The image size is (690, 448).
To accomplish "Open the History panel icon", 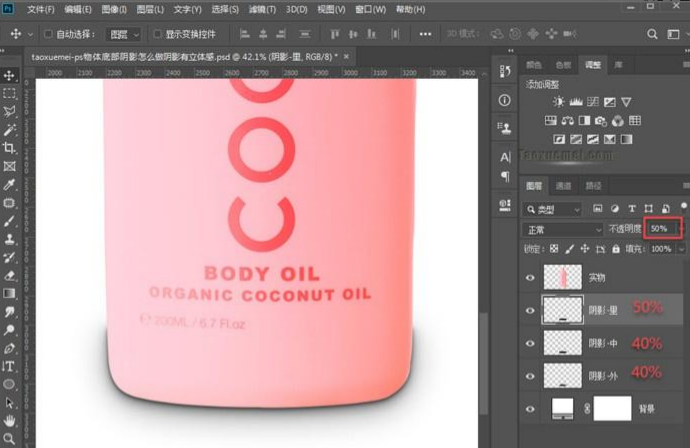I will point(505,71).
